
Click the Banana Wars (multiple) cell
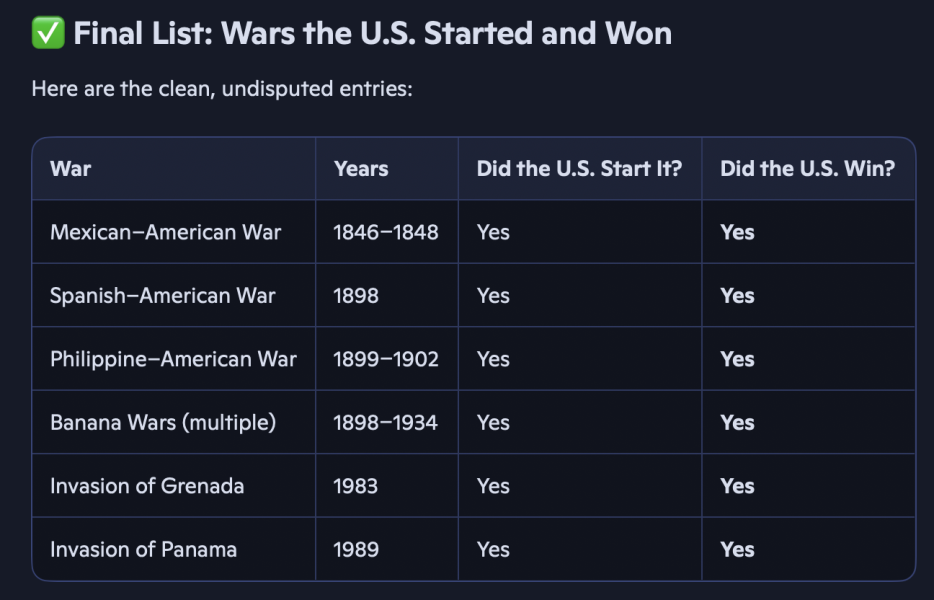coord(163,422)
